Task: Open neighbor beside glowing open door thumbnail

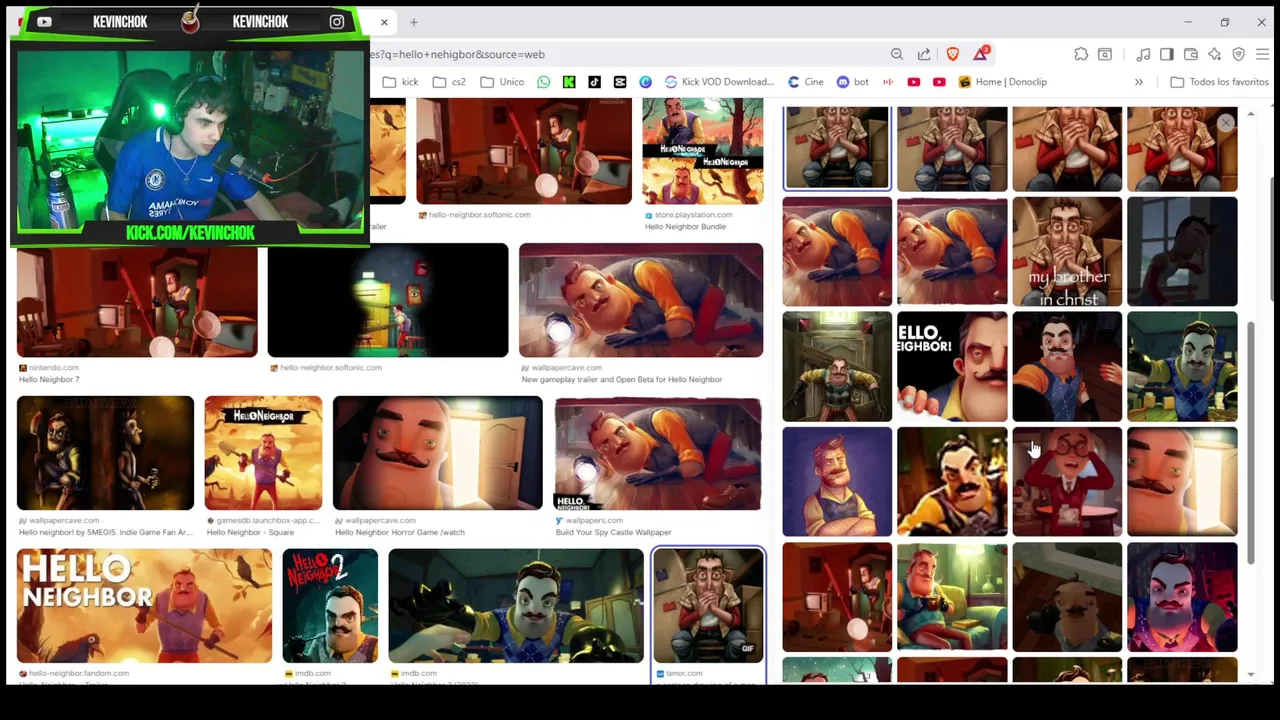Action: [437, 453]
